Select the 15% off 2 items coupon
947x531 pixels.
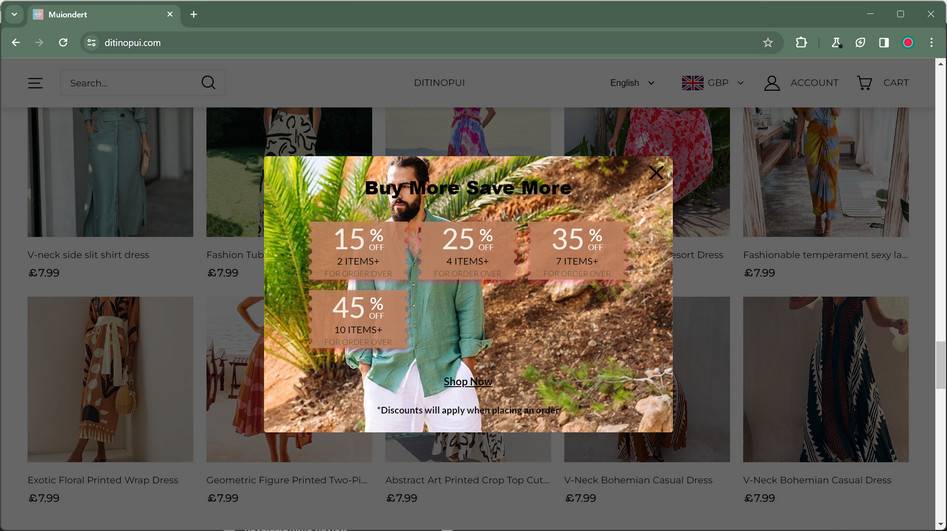(358, 251)
